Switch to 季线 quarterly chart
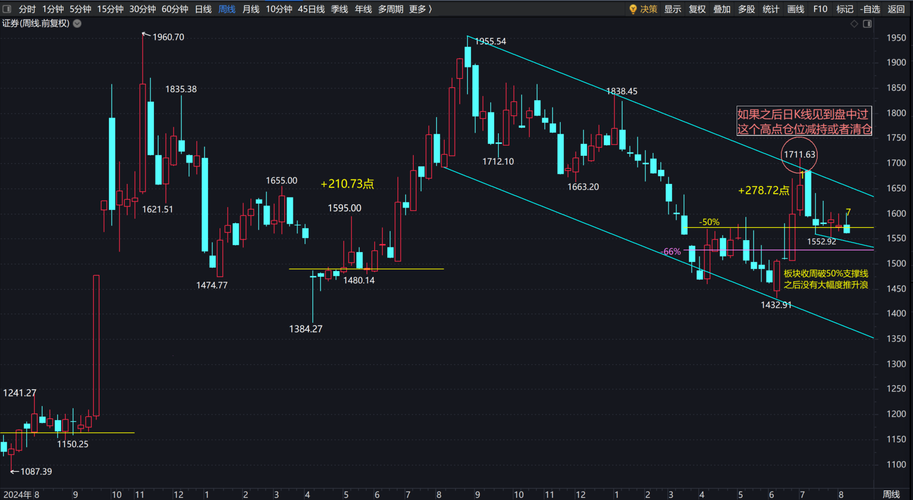 pyautogui.click(x=339, y=9)
